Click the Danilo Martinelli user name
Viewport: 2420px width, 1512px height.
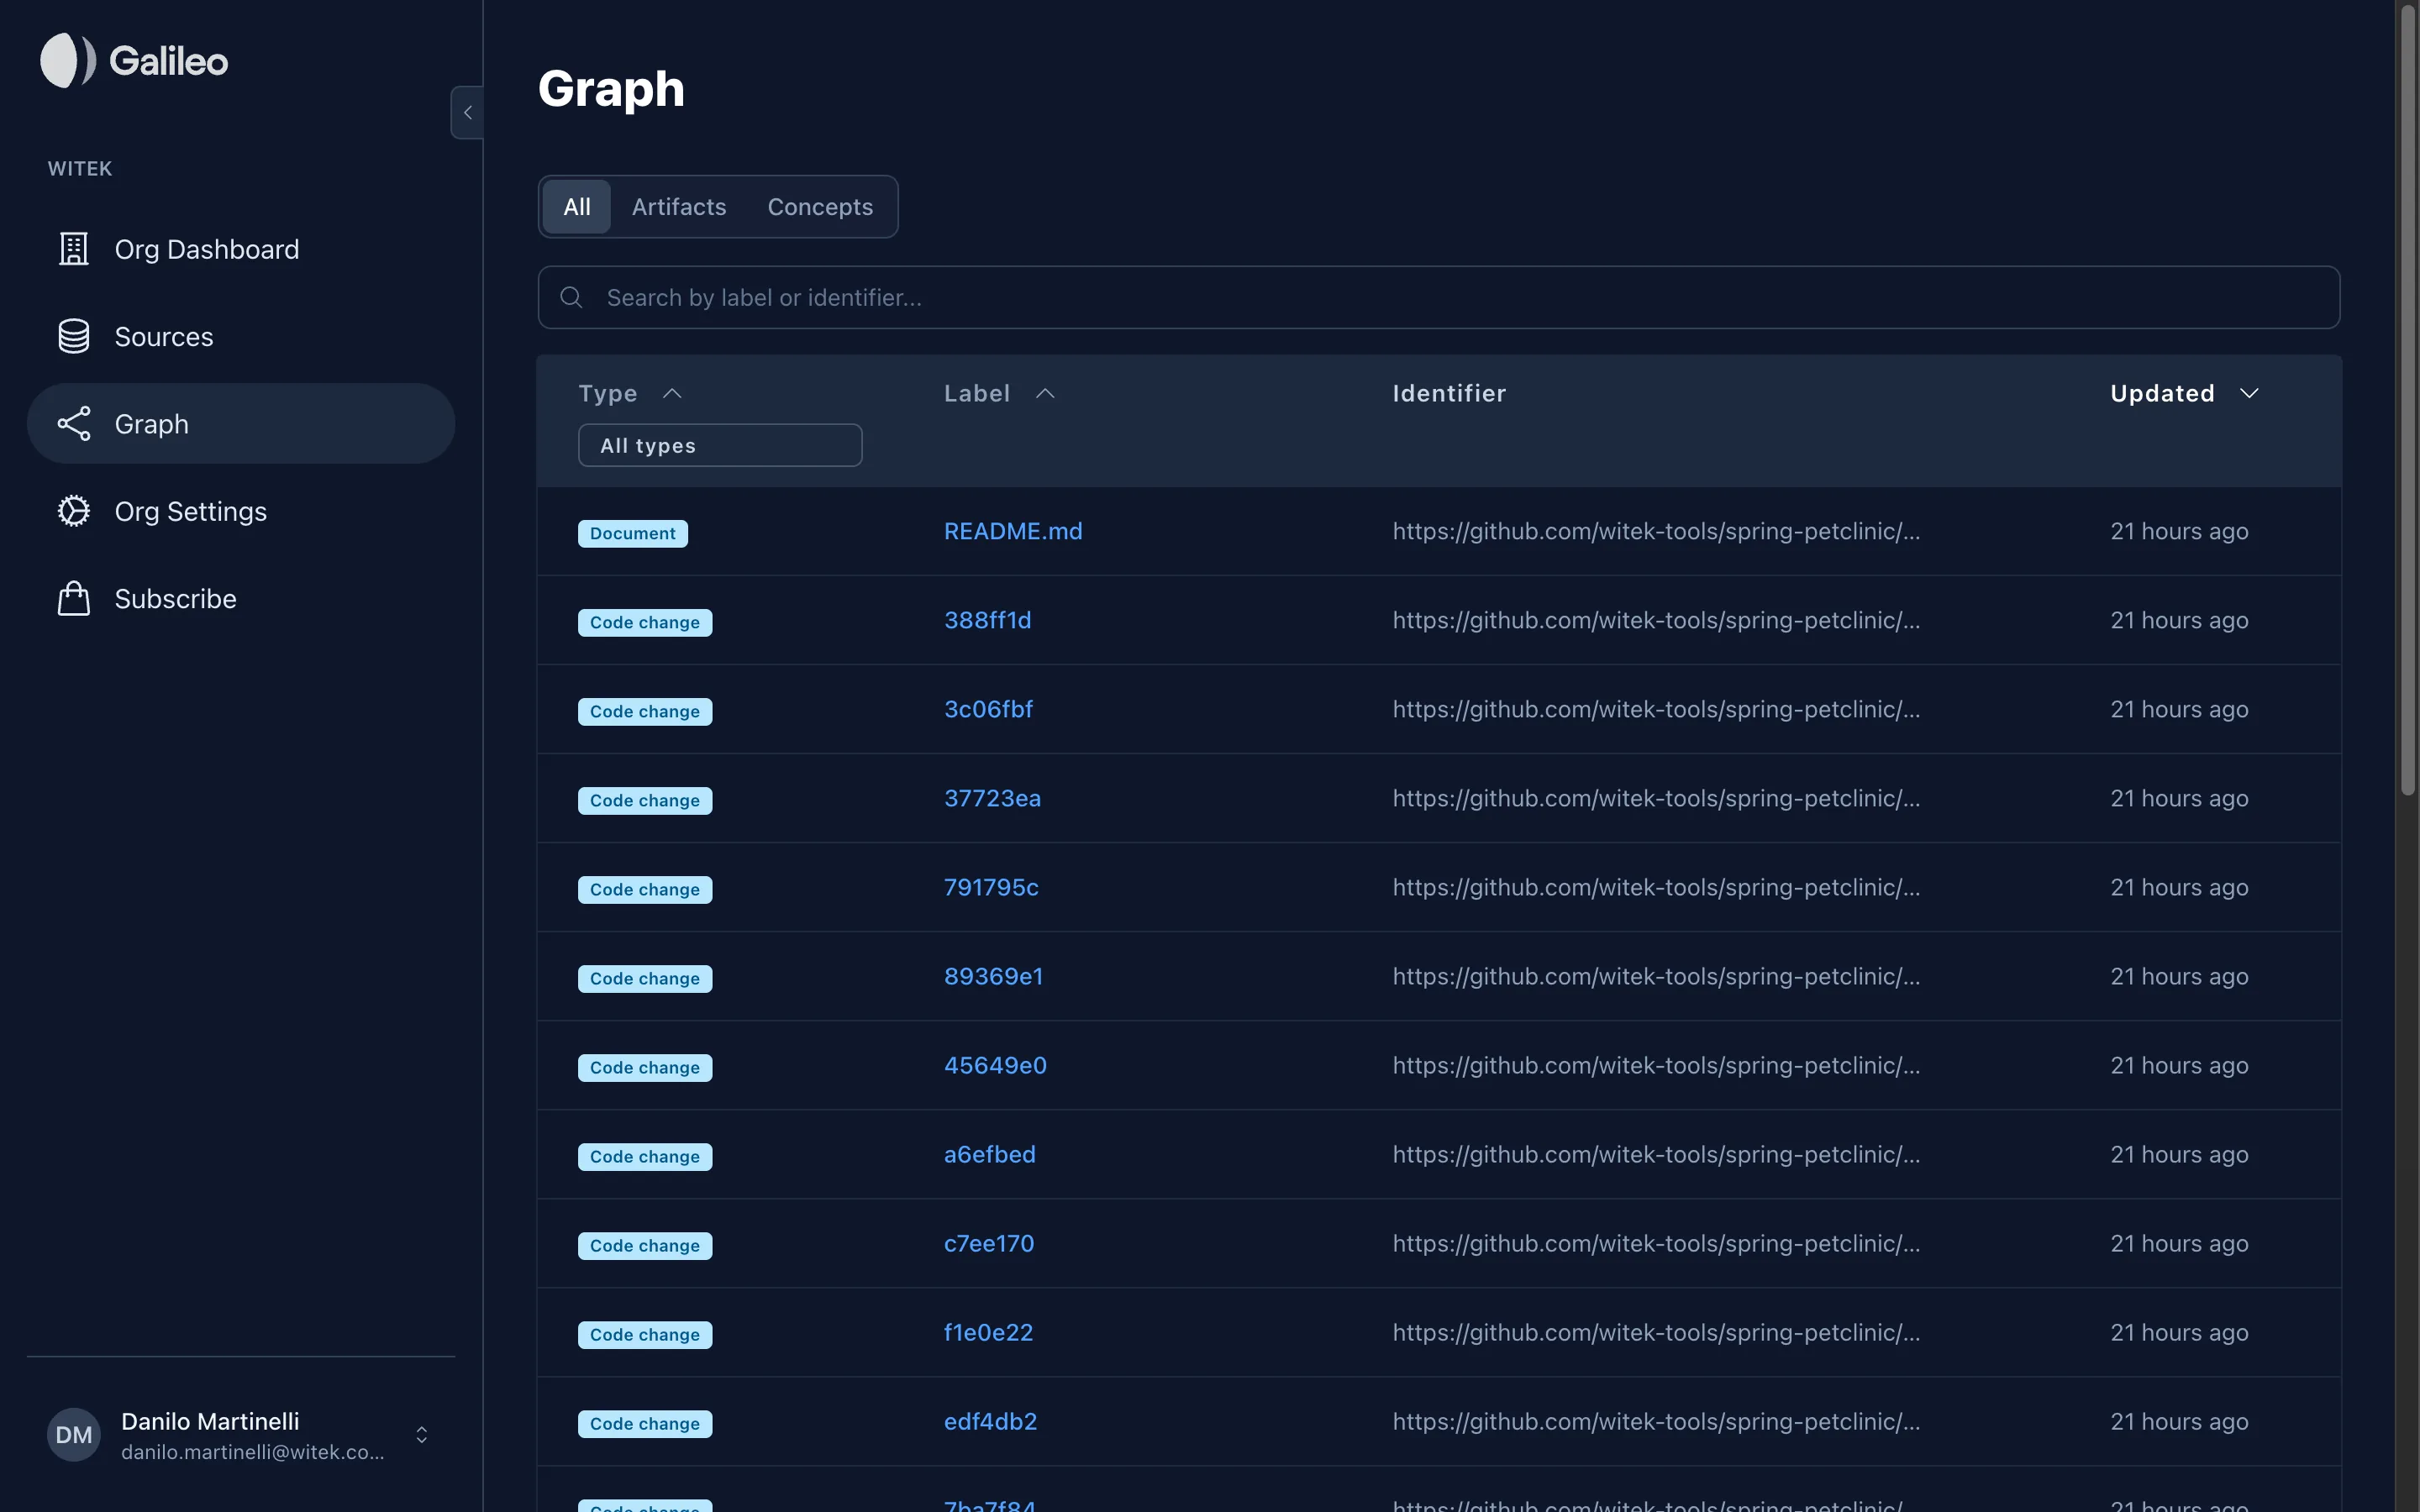[x=210, y=1421]
